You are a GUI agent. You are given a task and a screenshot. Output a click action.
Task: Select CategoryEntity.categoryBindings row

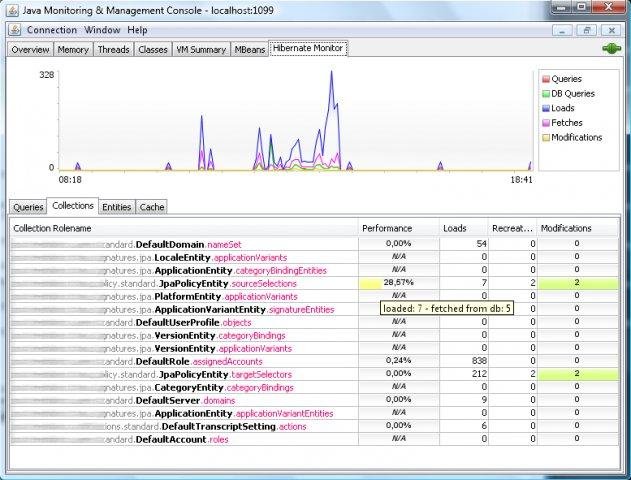315,387
